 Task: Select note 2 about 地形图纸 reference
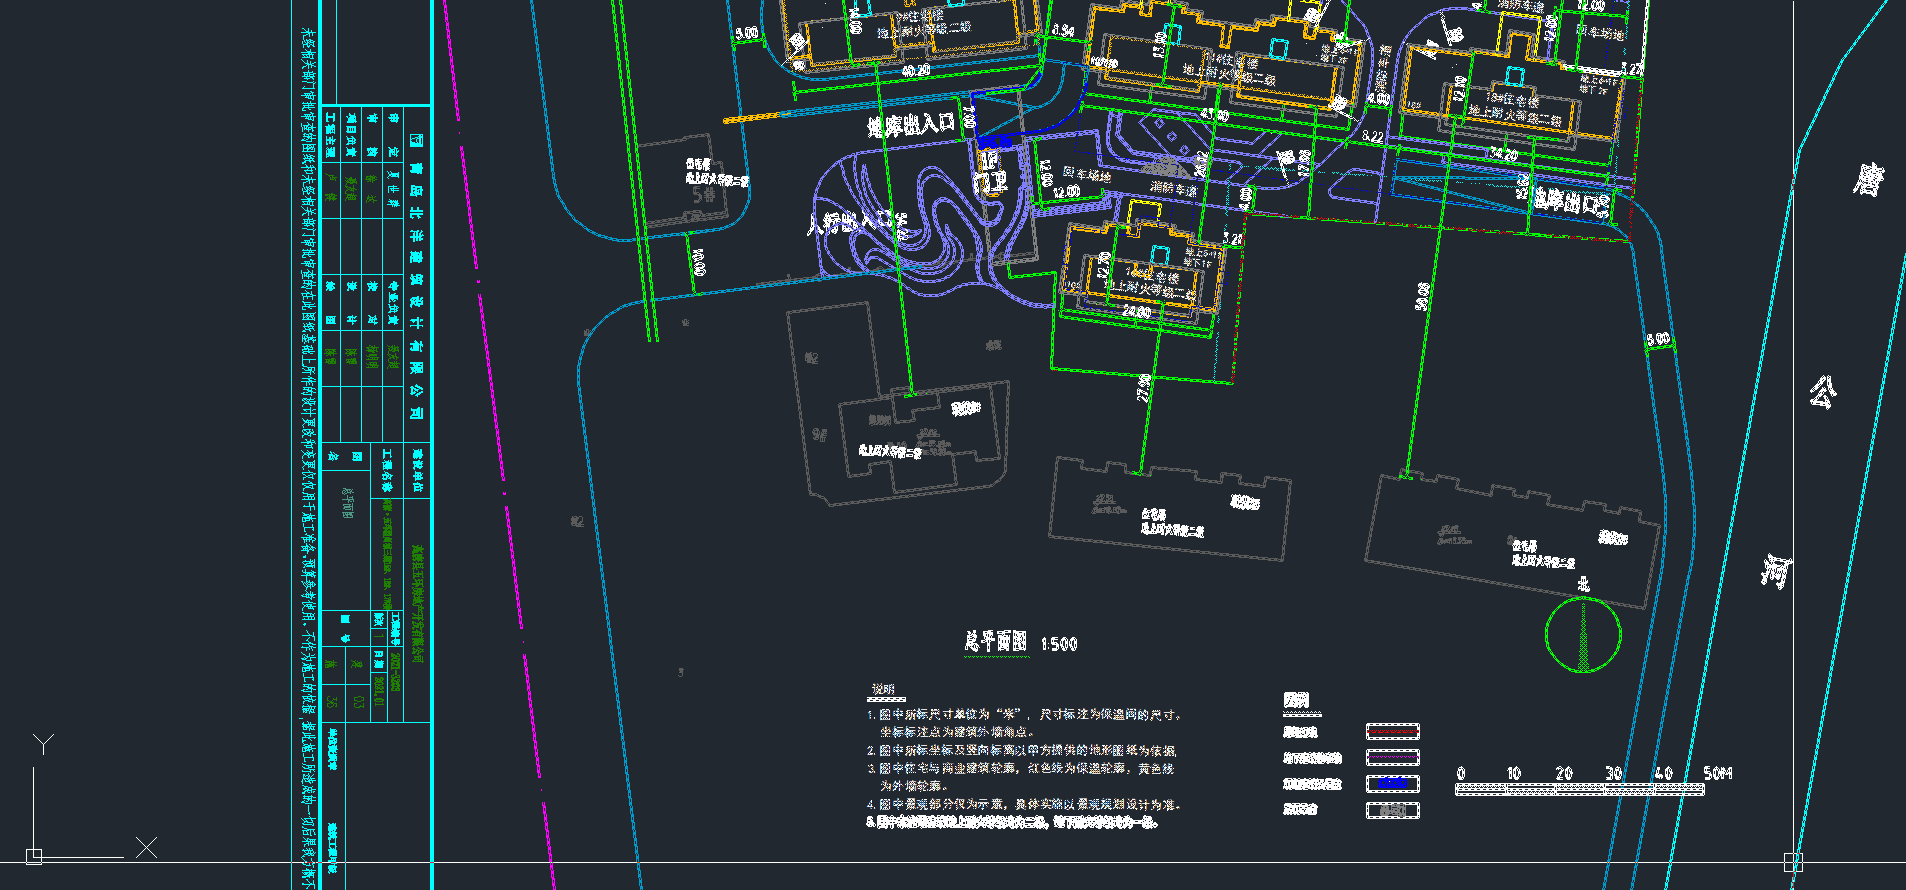(1021, 750)
